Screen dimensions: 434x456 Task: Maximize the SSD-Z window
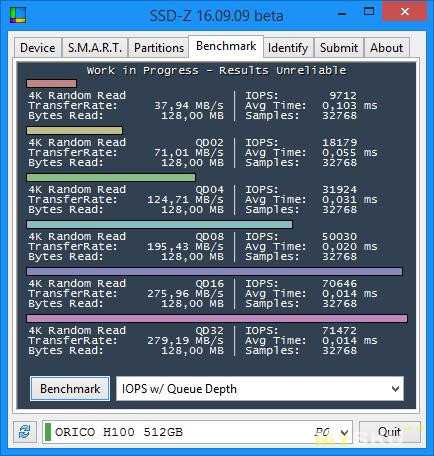click(369, 12)
